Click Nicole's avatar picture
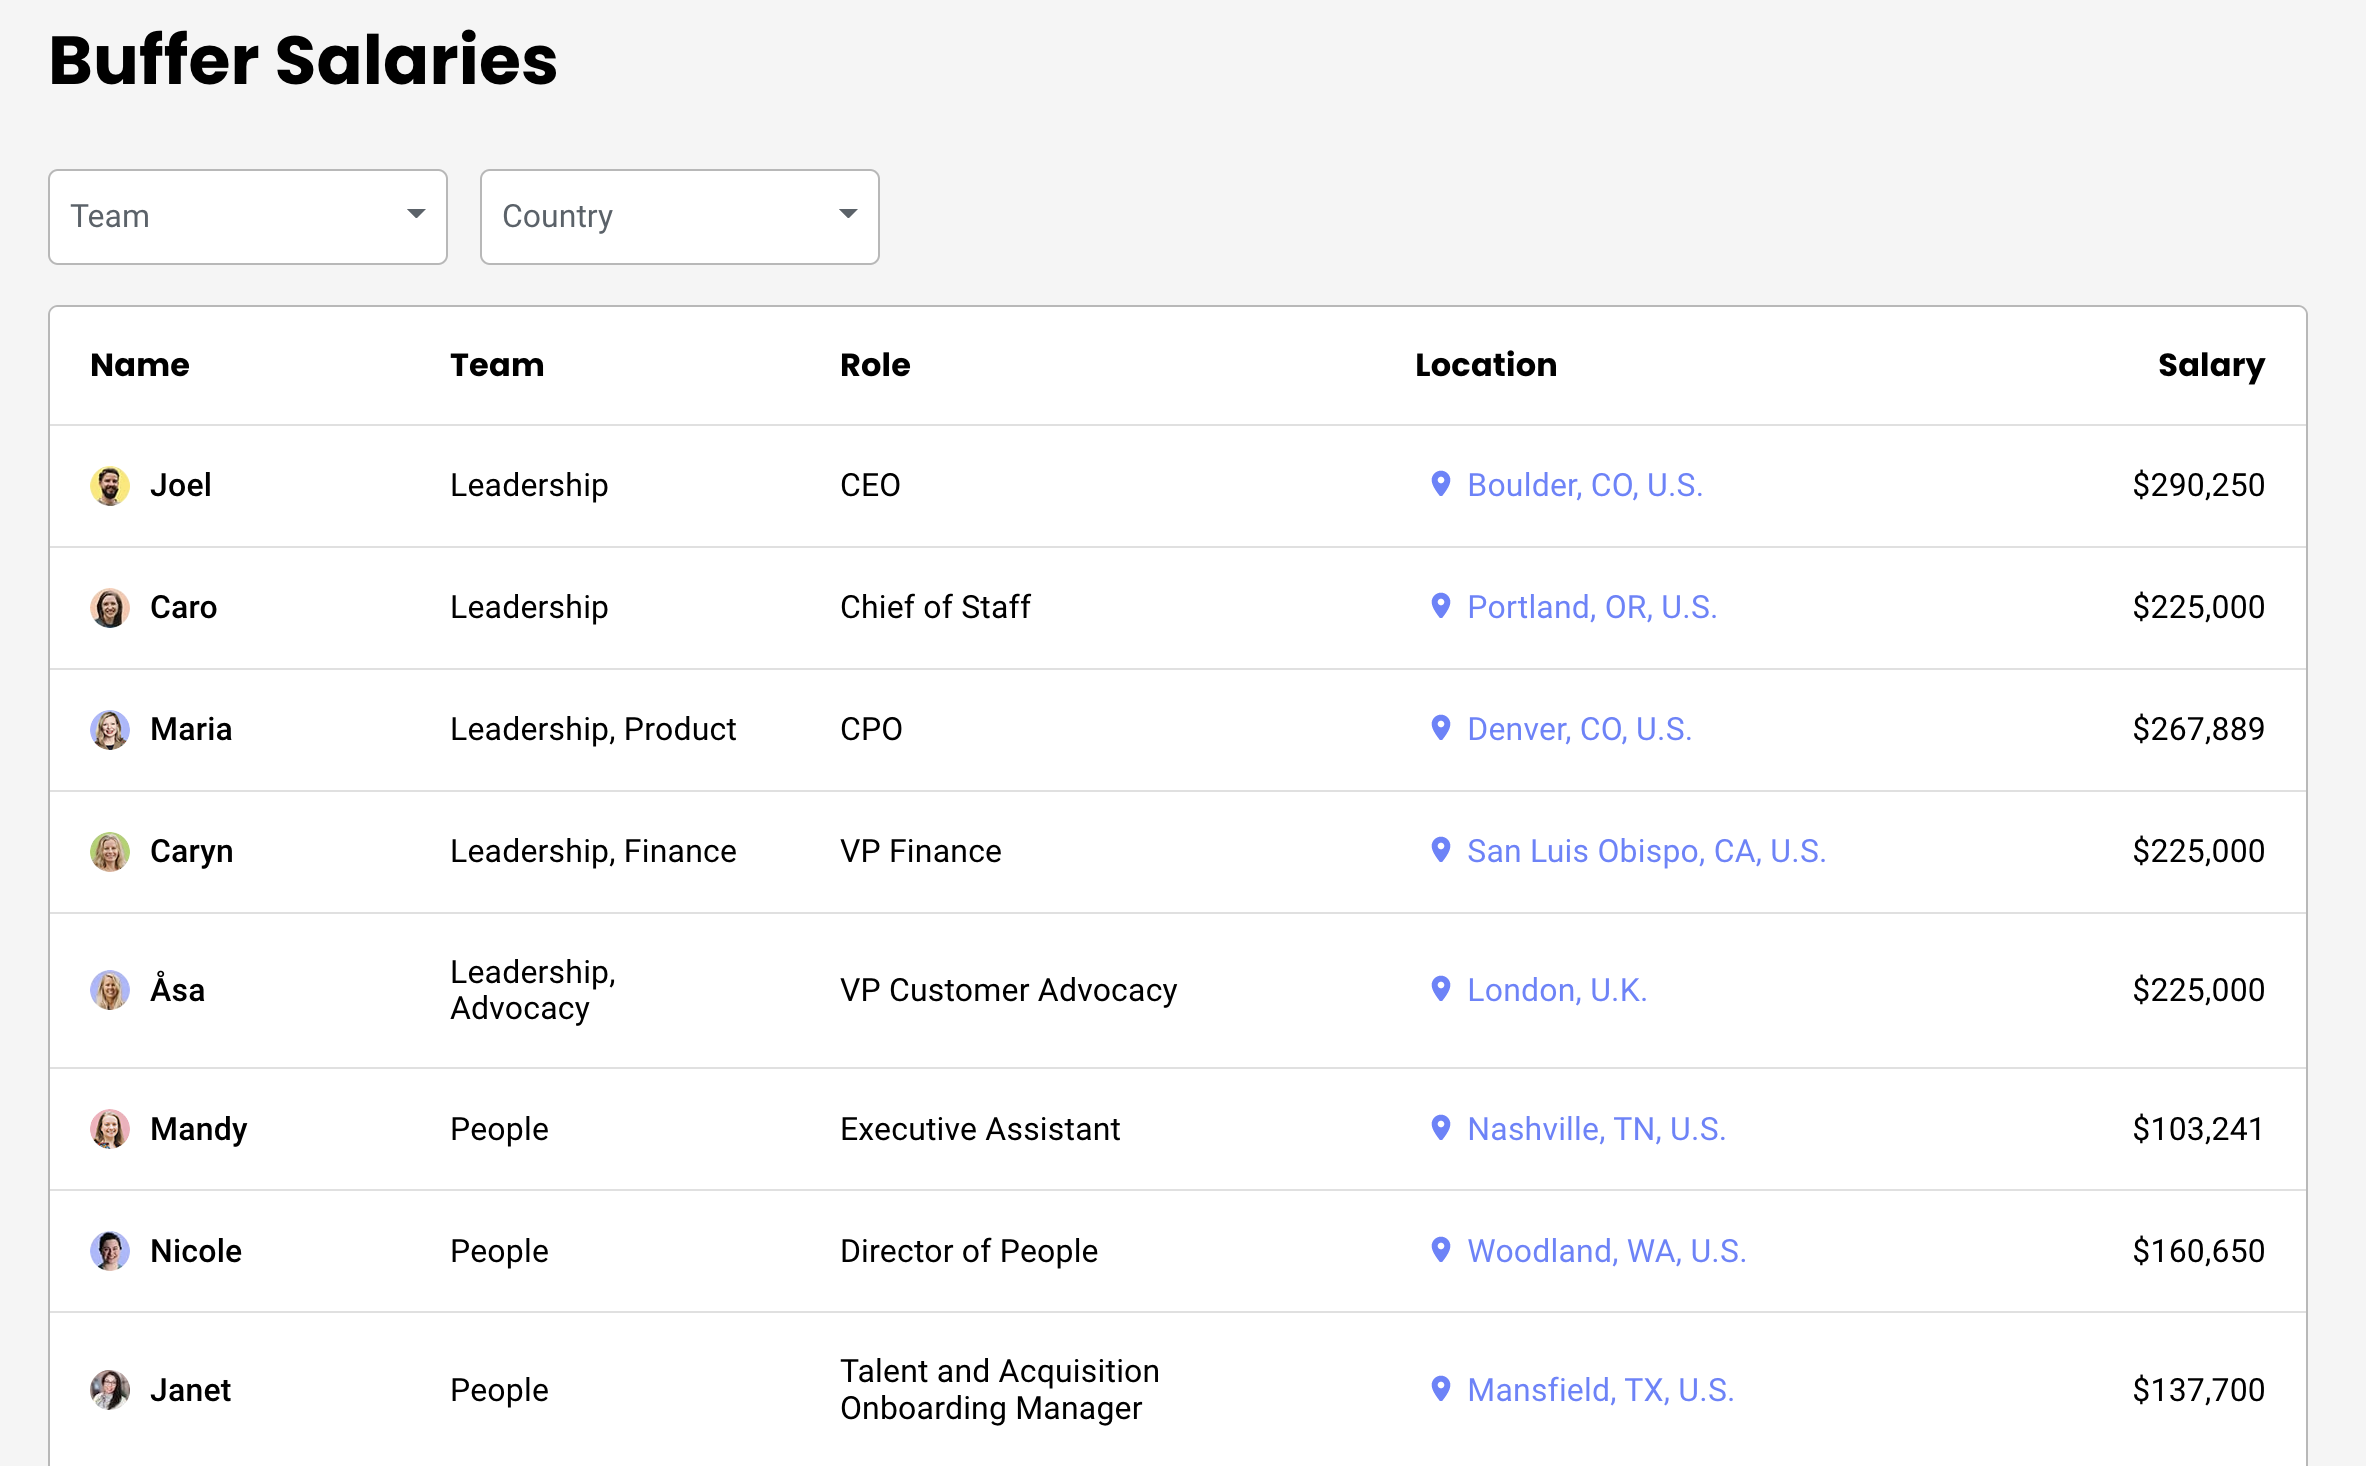The width and height of the screenshot is (2366, 1466). tap(110, 1251)
